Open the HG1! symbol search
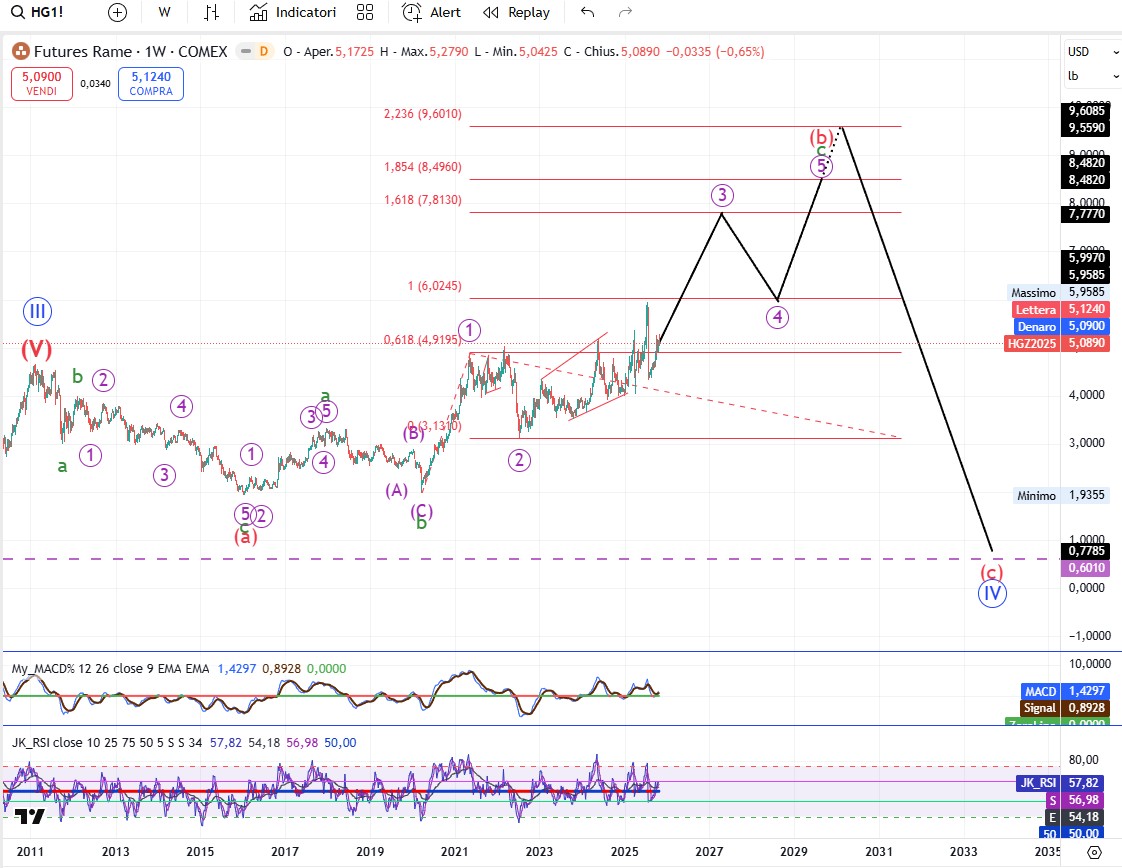 tap(40, 12)
